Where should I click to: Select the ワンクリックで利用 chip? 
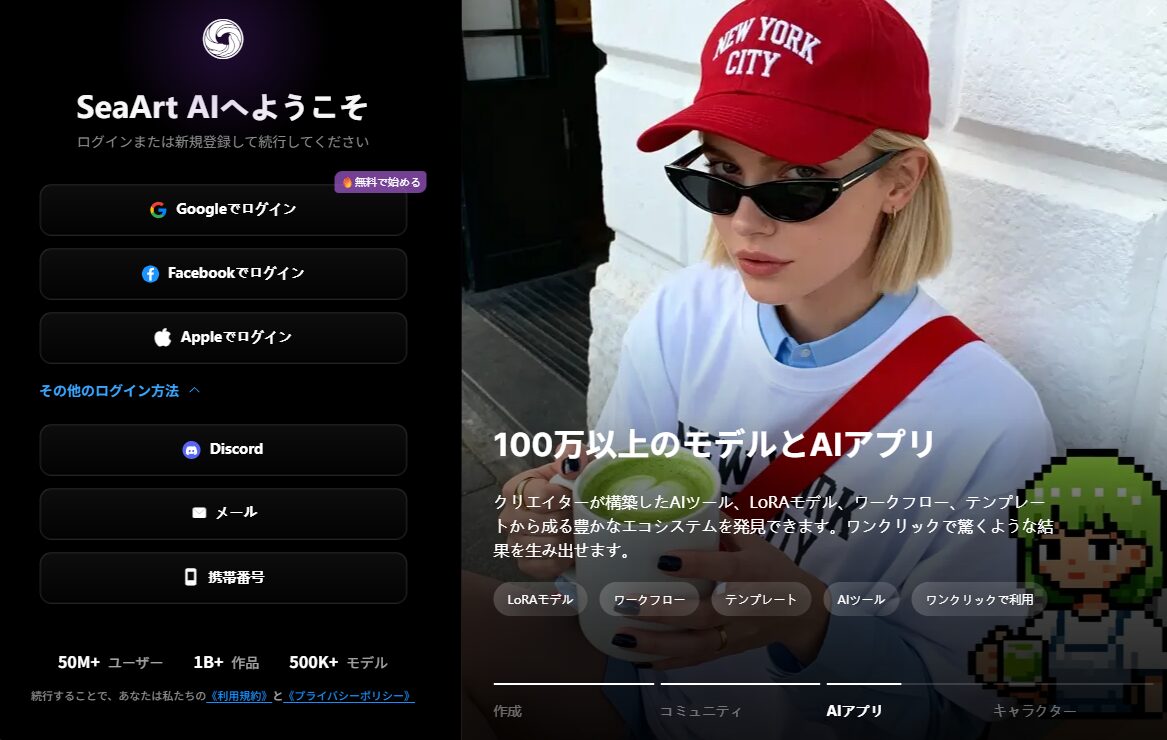coord(979,599)
